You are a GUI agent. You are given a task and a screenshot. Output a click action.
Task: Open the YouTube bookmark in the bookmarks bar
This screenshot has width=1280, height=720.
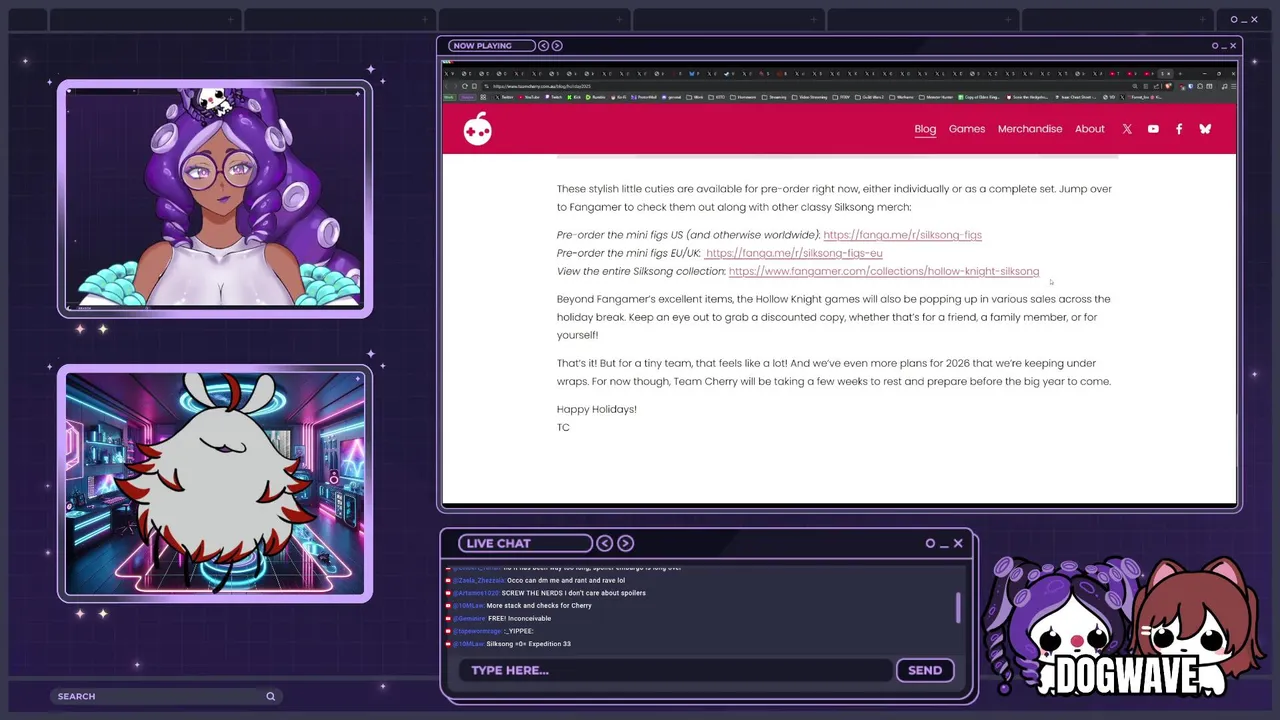528,97
